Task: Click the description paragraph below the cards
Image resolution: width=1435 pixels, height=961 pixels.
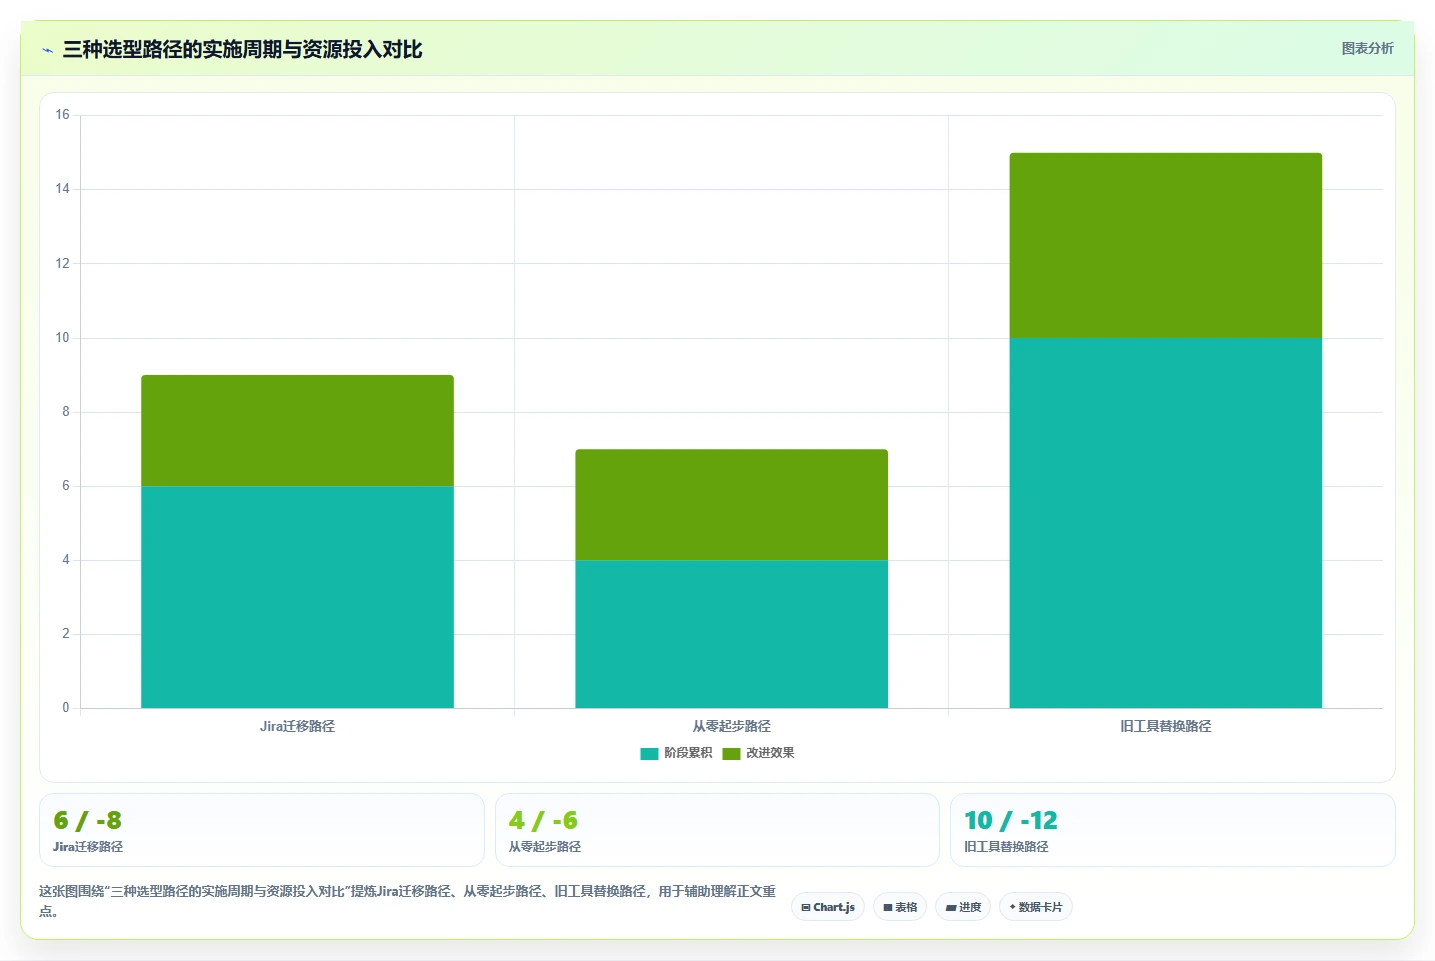Action: click(x=408, y=900)
